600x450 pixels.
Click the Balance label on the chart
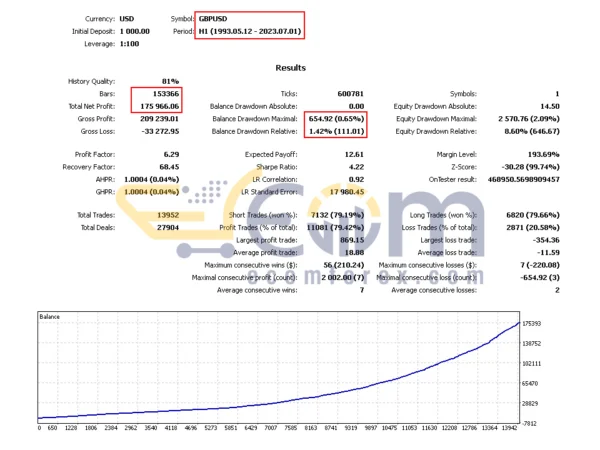(x=51, y=317)
